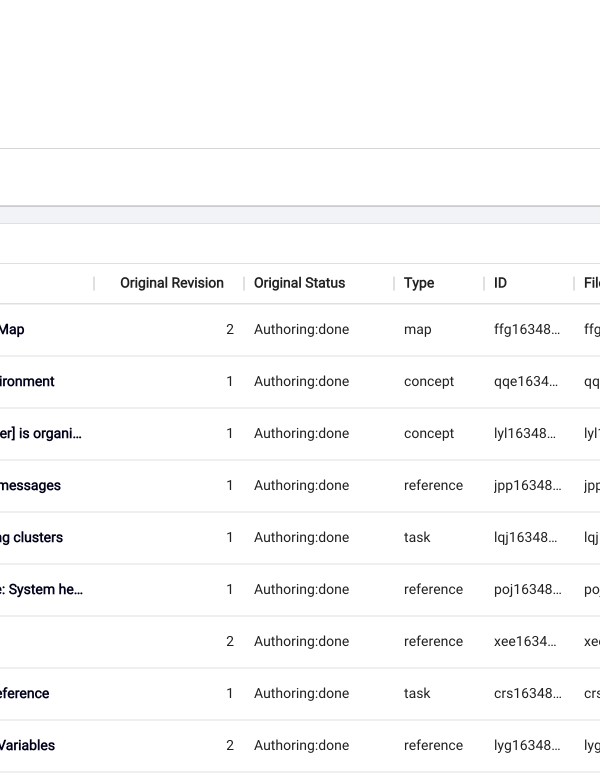Click 'reference' type in jpp16348 row

pos(433,485)
